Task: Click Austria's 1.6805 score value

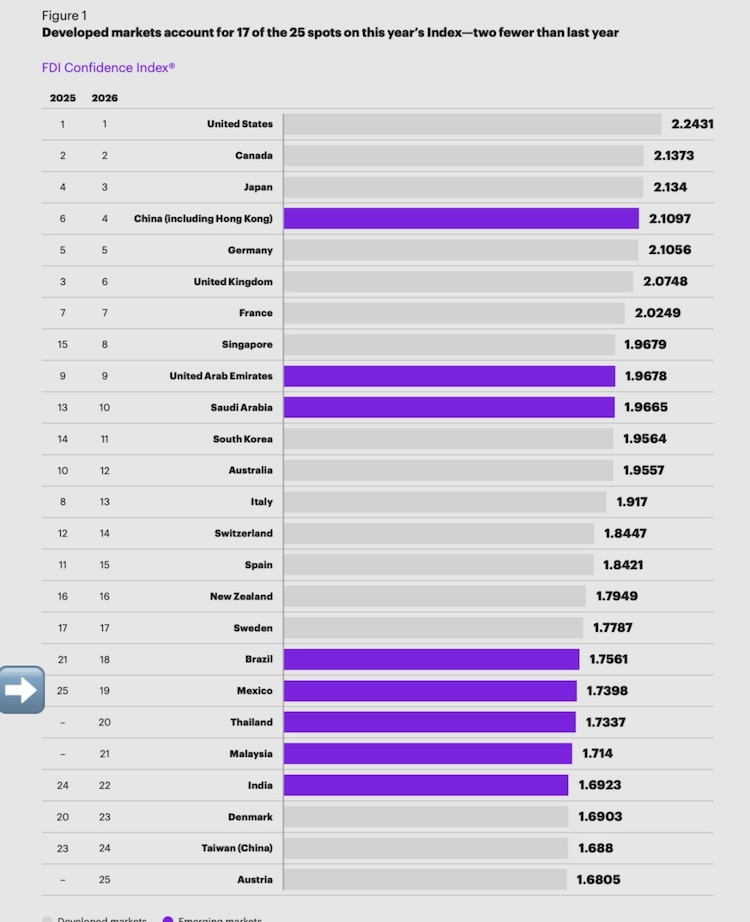Action: 600,880
